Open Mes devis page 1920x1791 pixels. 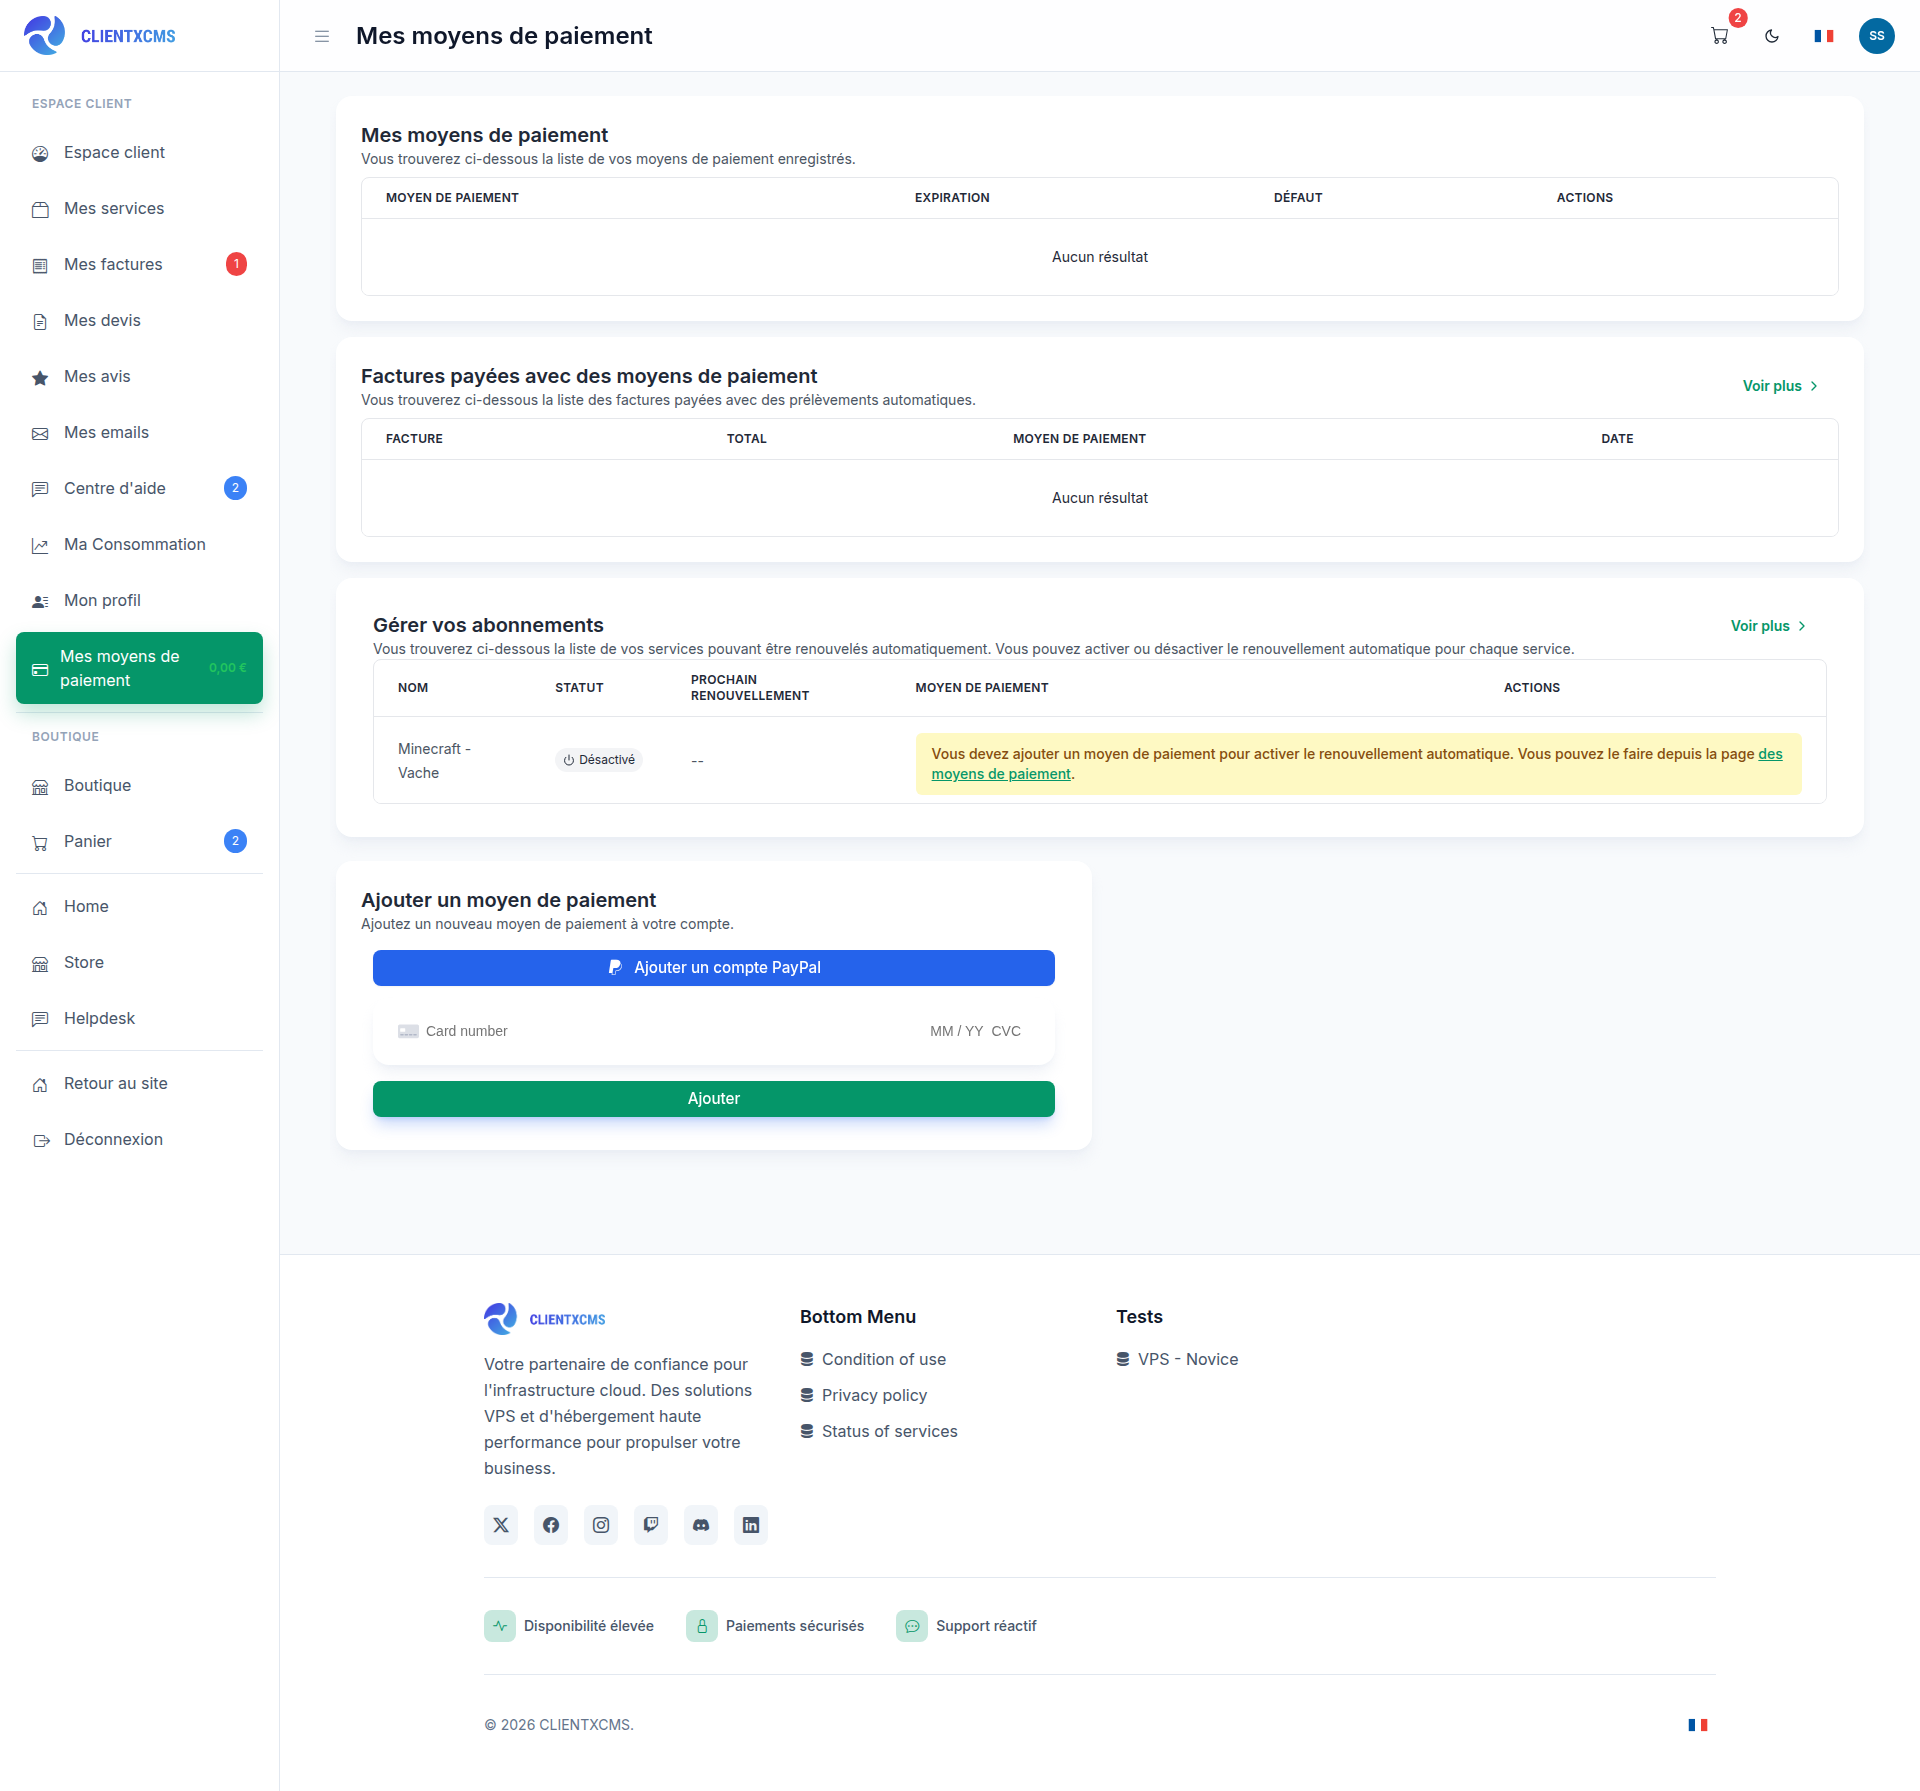pyautogui.click(x=139, y=320)
